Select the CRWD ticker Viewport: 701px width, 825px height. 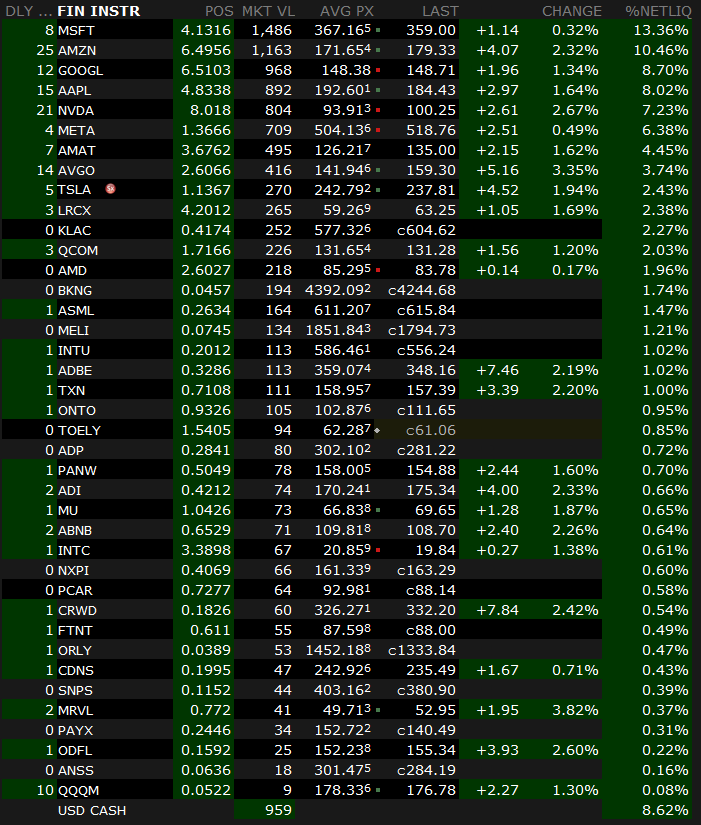coord(77,610)
